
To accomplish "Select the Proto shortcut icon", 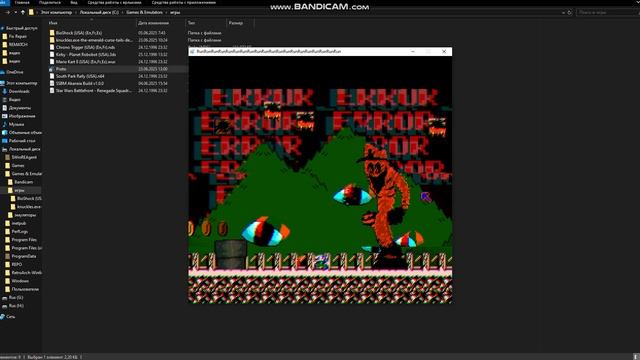I will pos(51,69).
